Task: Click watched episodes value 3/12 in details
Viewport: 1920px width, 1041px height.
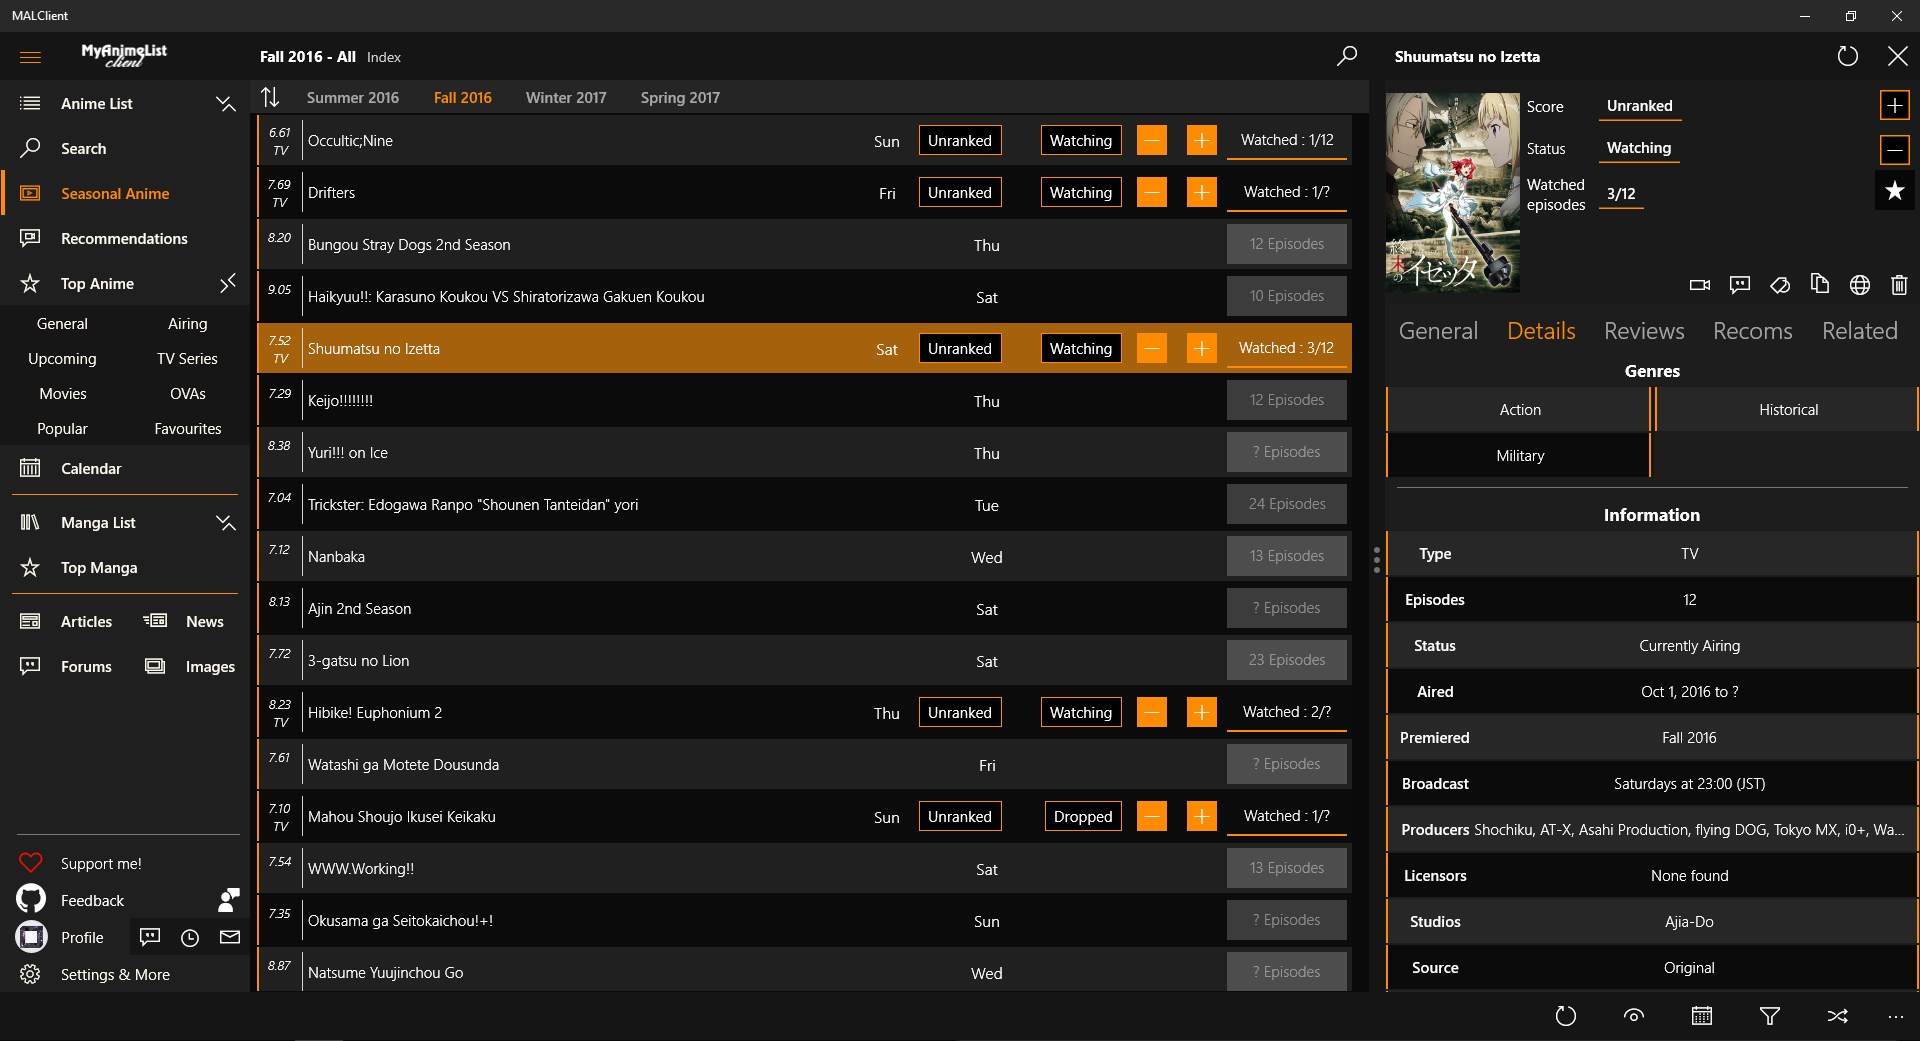Action: [1621, 194]
